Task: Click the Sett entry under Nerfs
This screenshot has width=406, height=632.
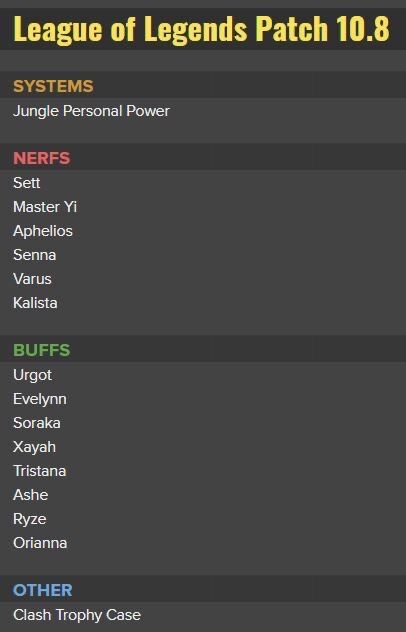Action: coord(27,183)
